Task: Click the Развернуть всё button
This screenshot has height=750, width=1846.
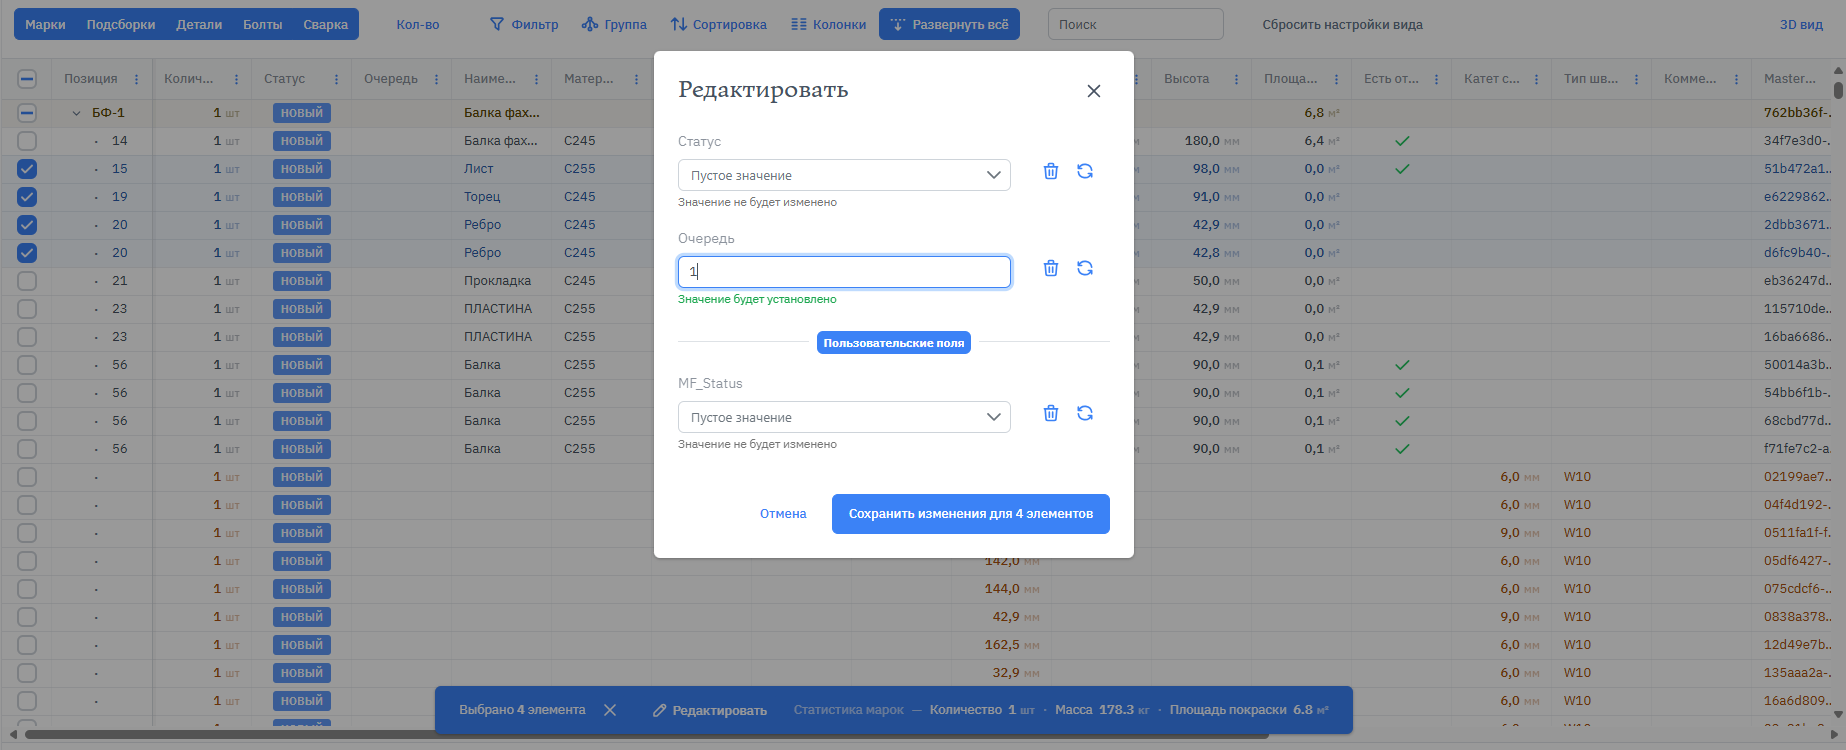Action: (949, 24)
